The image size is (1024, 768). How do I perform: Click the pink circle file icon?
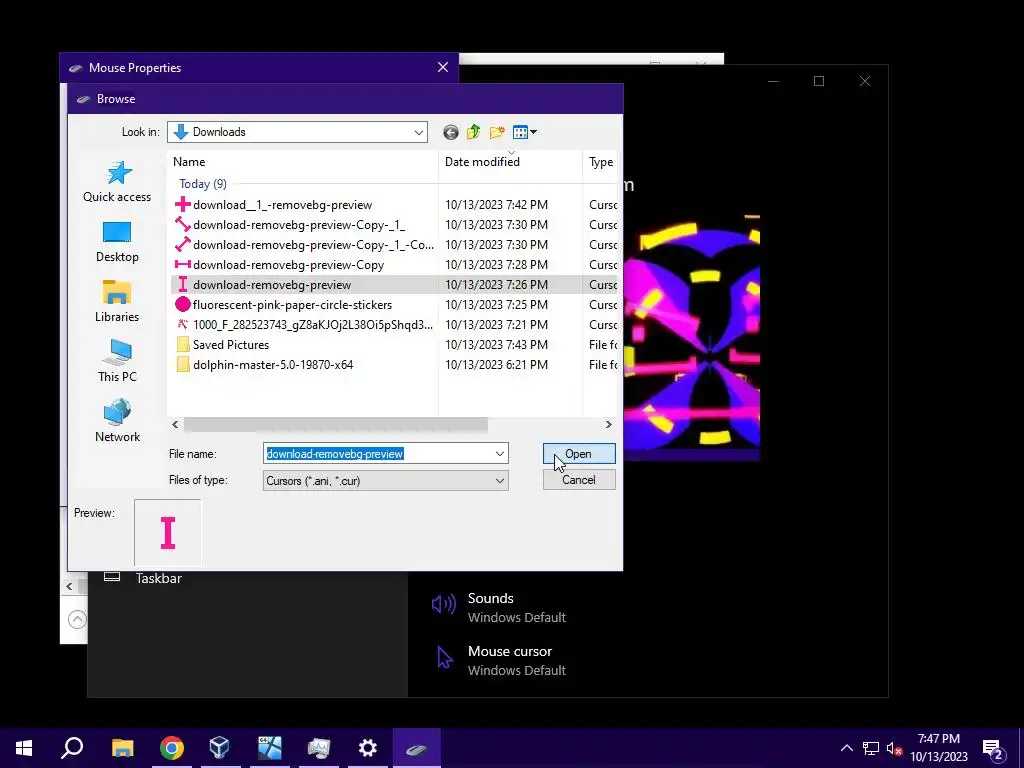pyautogui.click(x=183, y=304)
